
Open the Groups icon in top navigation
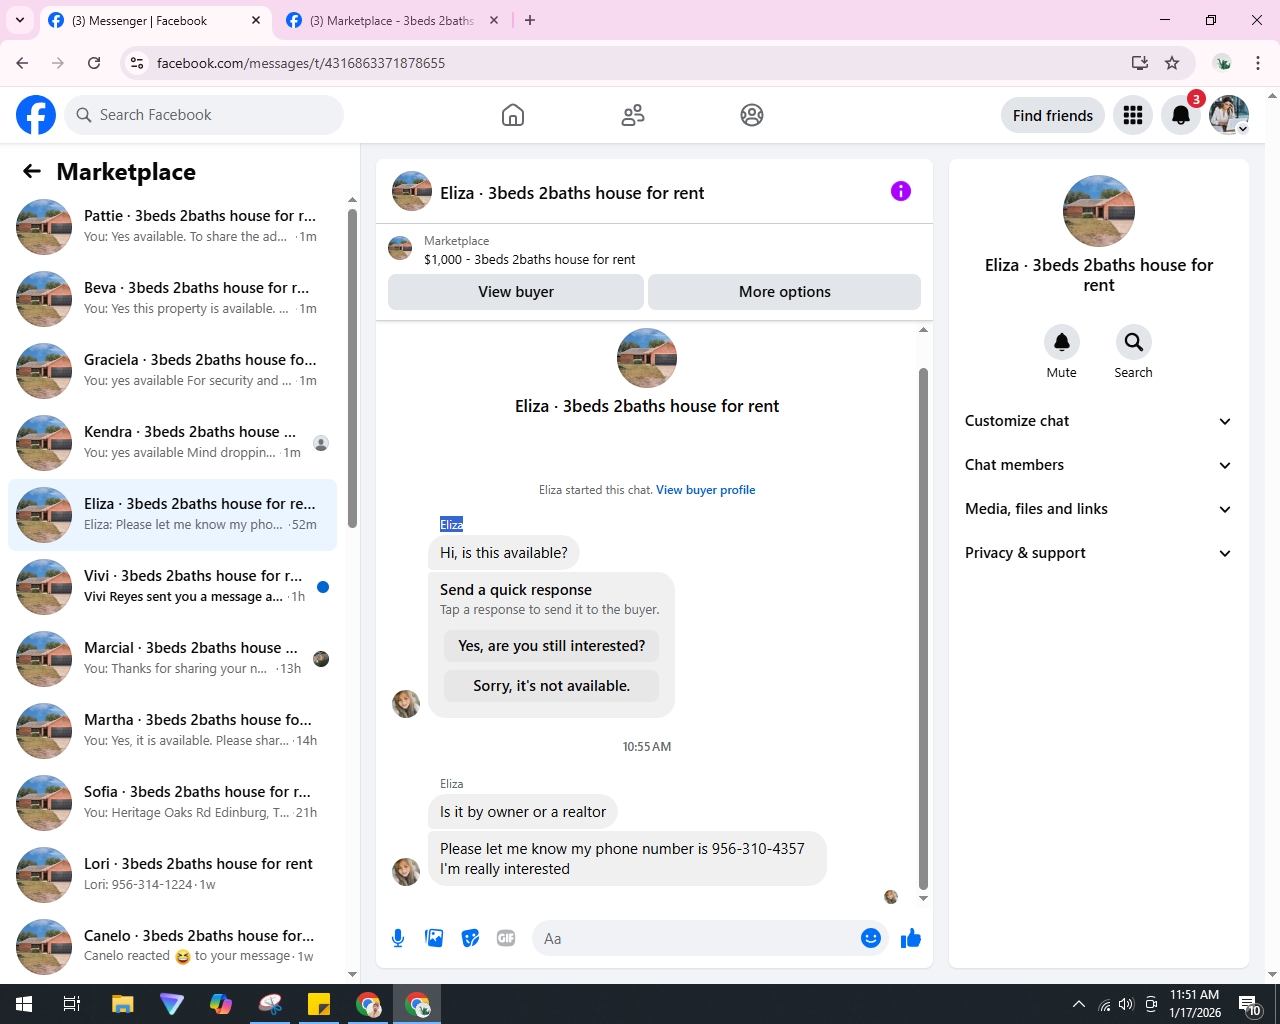[752, 115]
